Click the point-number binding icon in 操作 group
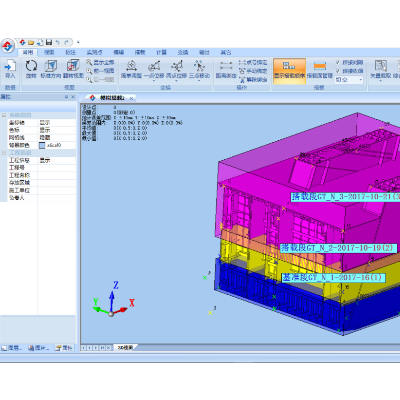This screenshot has height=400, width=400. pyautogui.click(x=242, y=62)
